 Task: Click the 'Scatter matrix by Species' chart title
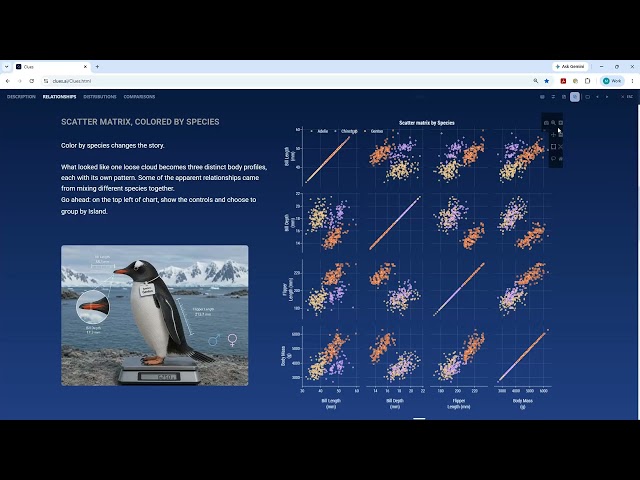[427, 122]
